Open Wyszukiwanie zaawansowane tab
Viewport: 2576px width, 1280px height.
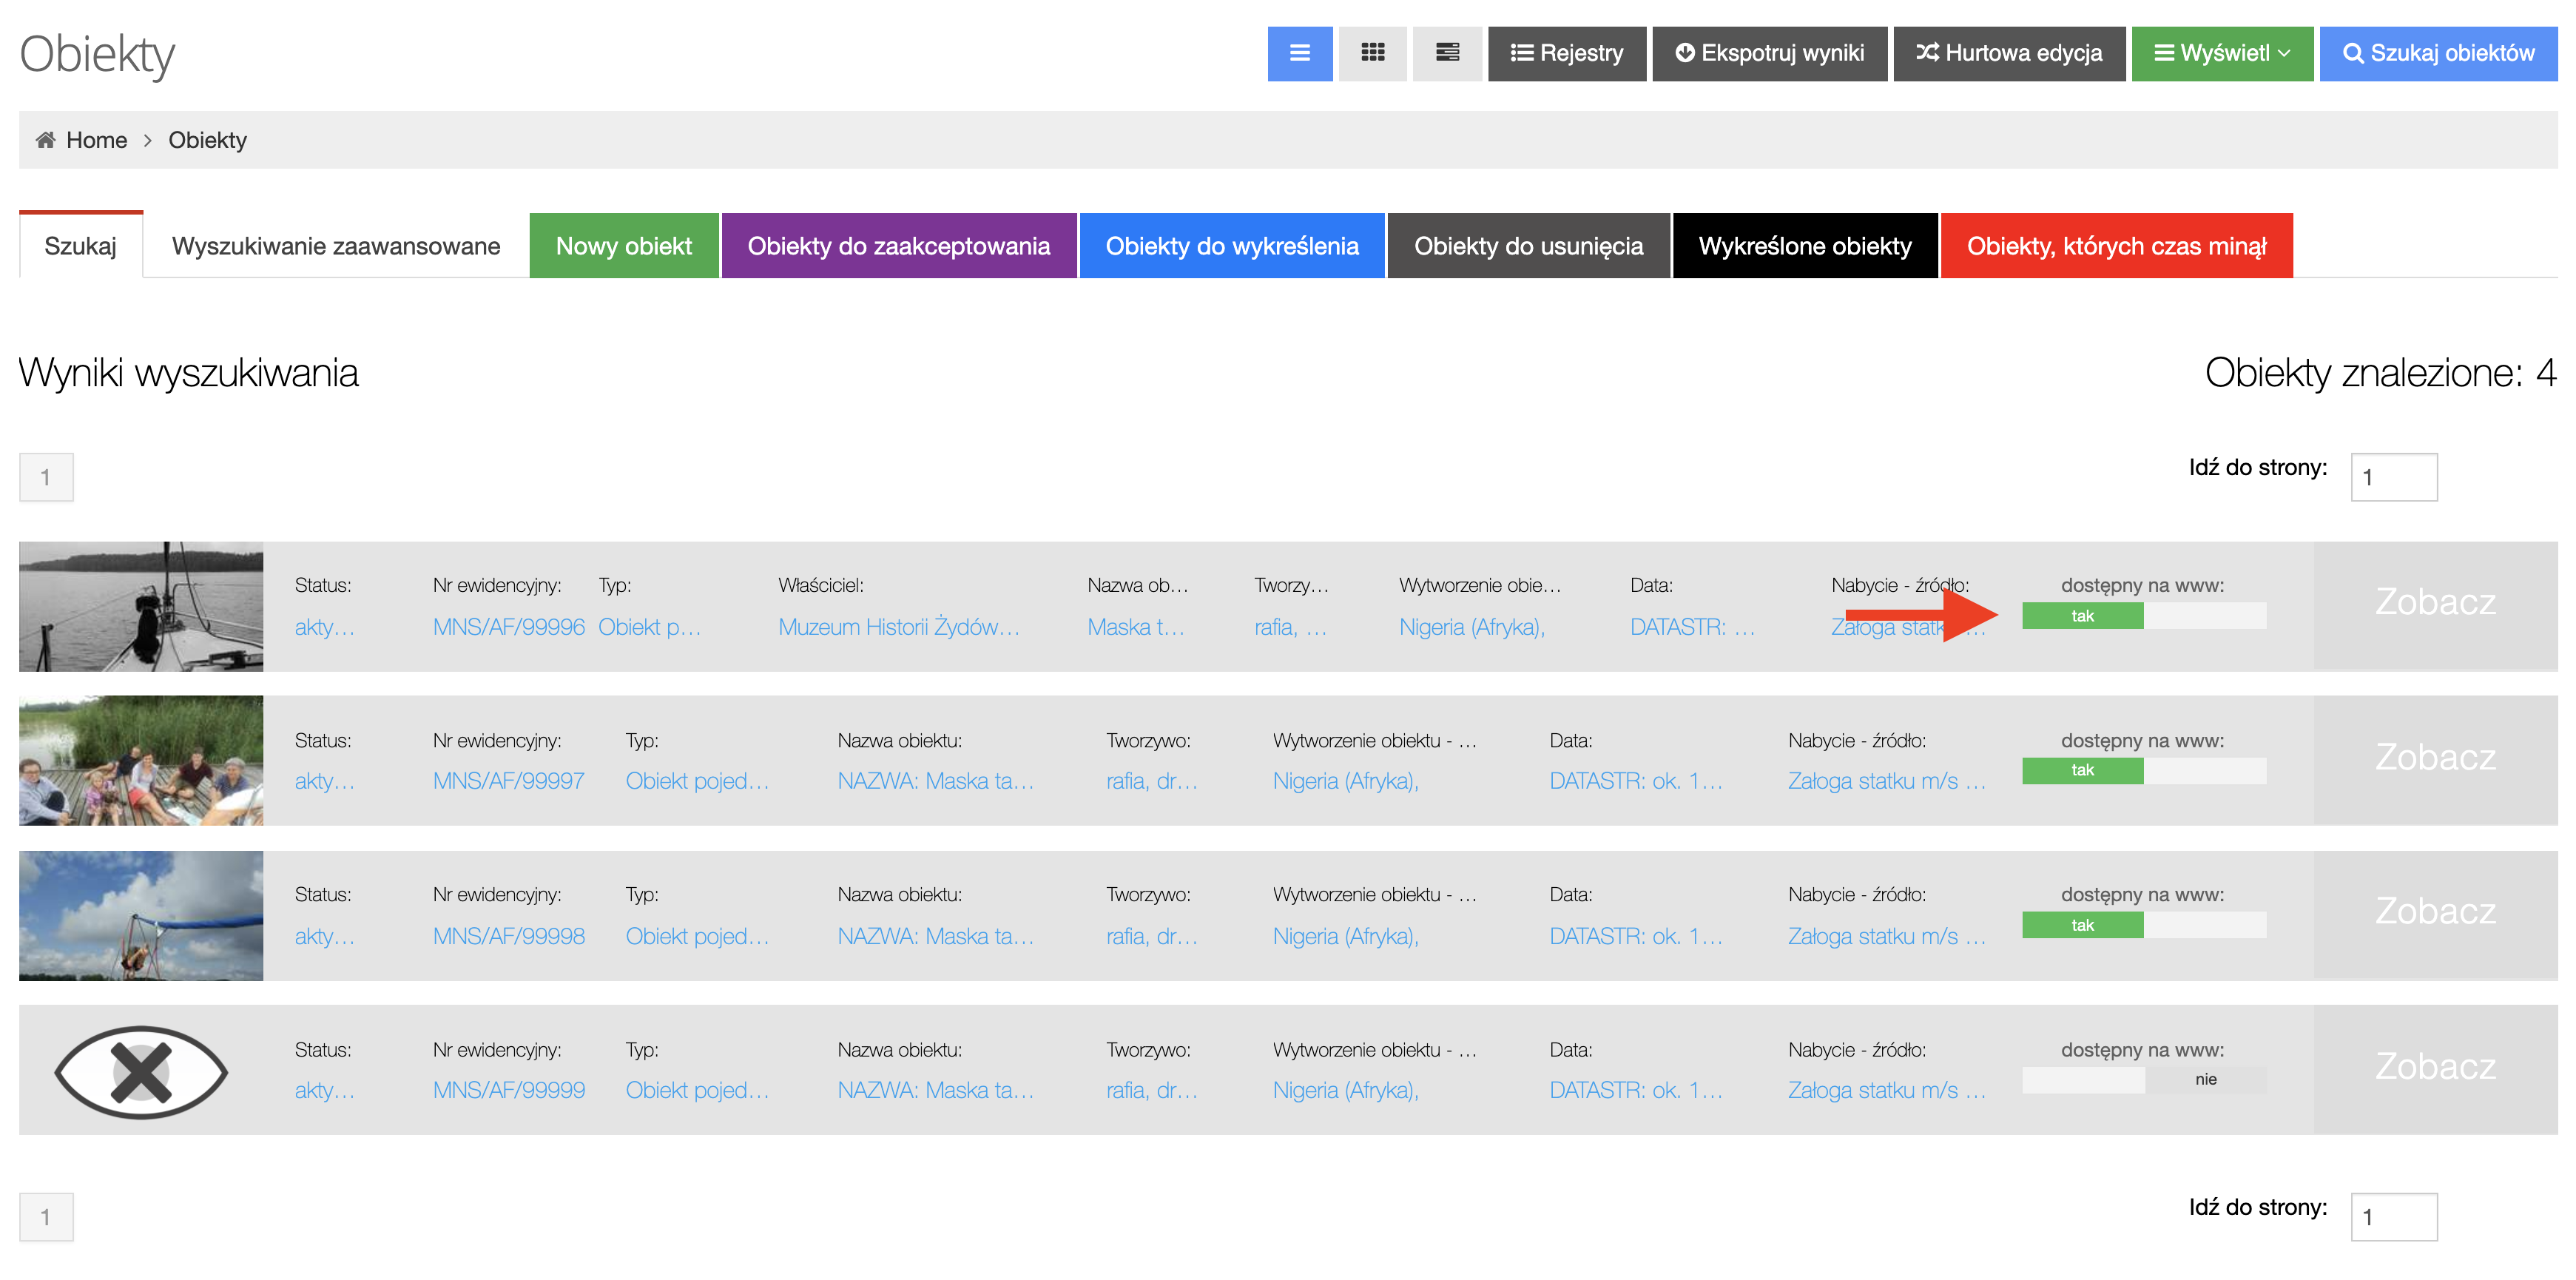[x=335, y=246]
